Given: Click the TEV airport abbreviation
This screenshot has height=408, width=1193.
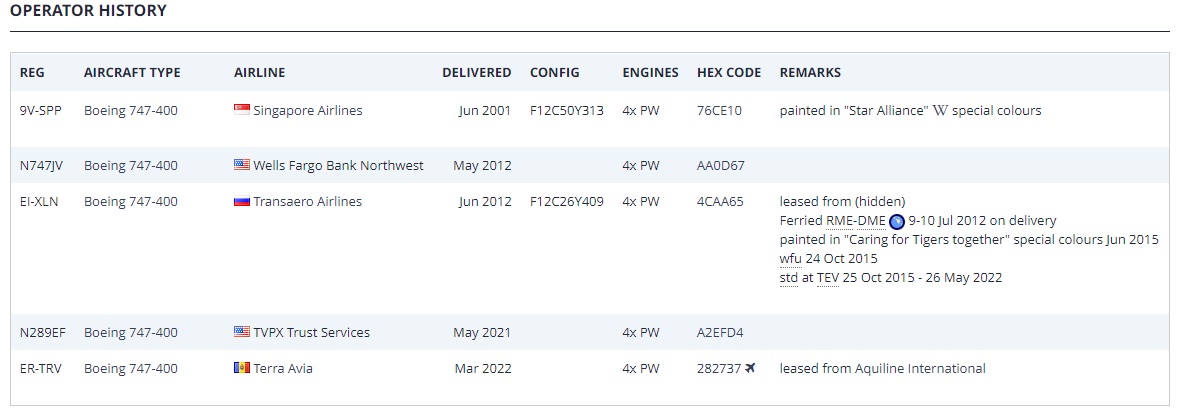Looking at the screenshot, I should (x=827, y=277).
